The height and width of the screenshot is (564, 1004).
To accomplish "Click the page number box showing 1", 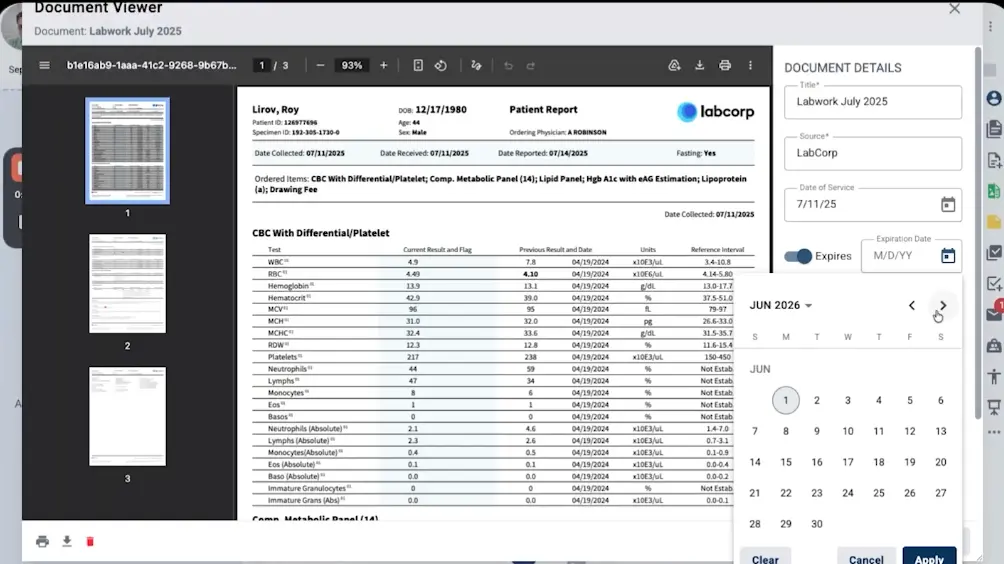I will click(x=261, y=65).
